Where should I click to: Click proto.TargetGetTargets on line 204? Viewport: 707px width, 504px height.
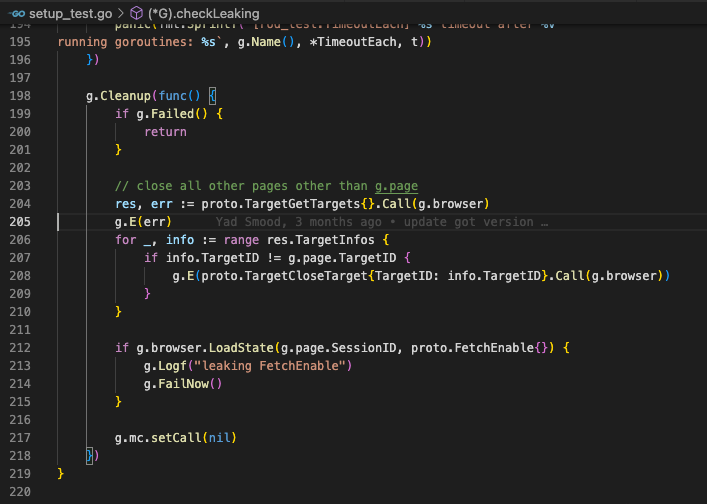point(280,204)
